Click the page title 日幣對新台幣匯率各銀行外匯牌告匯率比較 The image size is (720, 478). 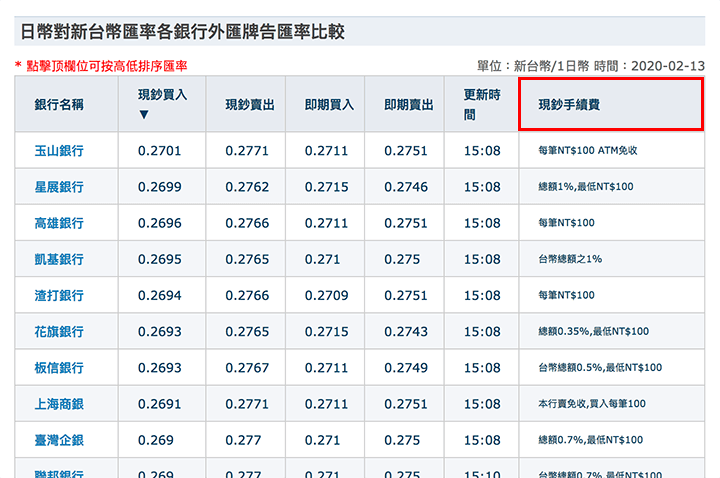(x=182, y=32)
